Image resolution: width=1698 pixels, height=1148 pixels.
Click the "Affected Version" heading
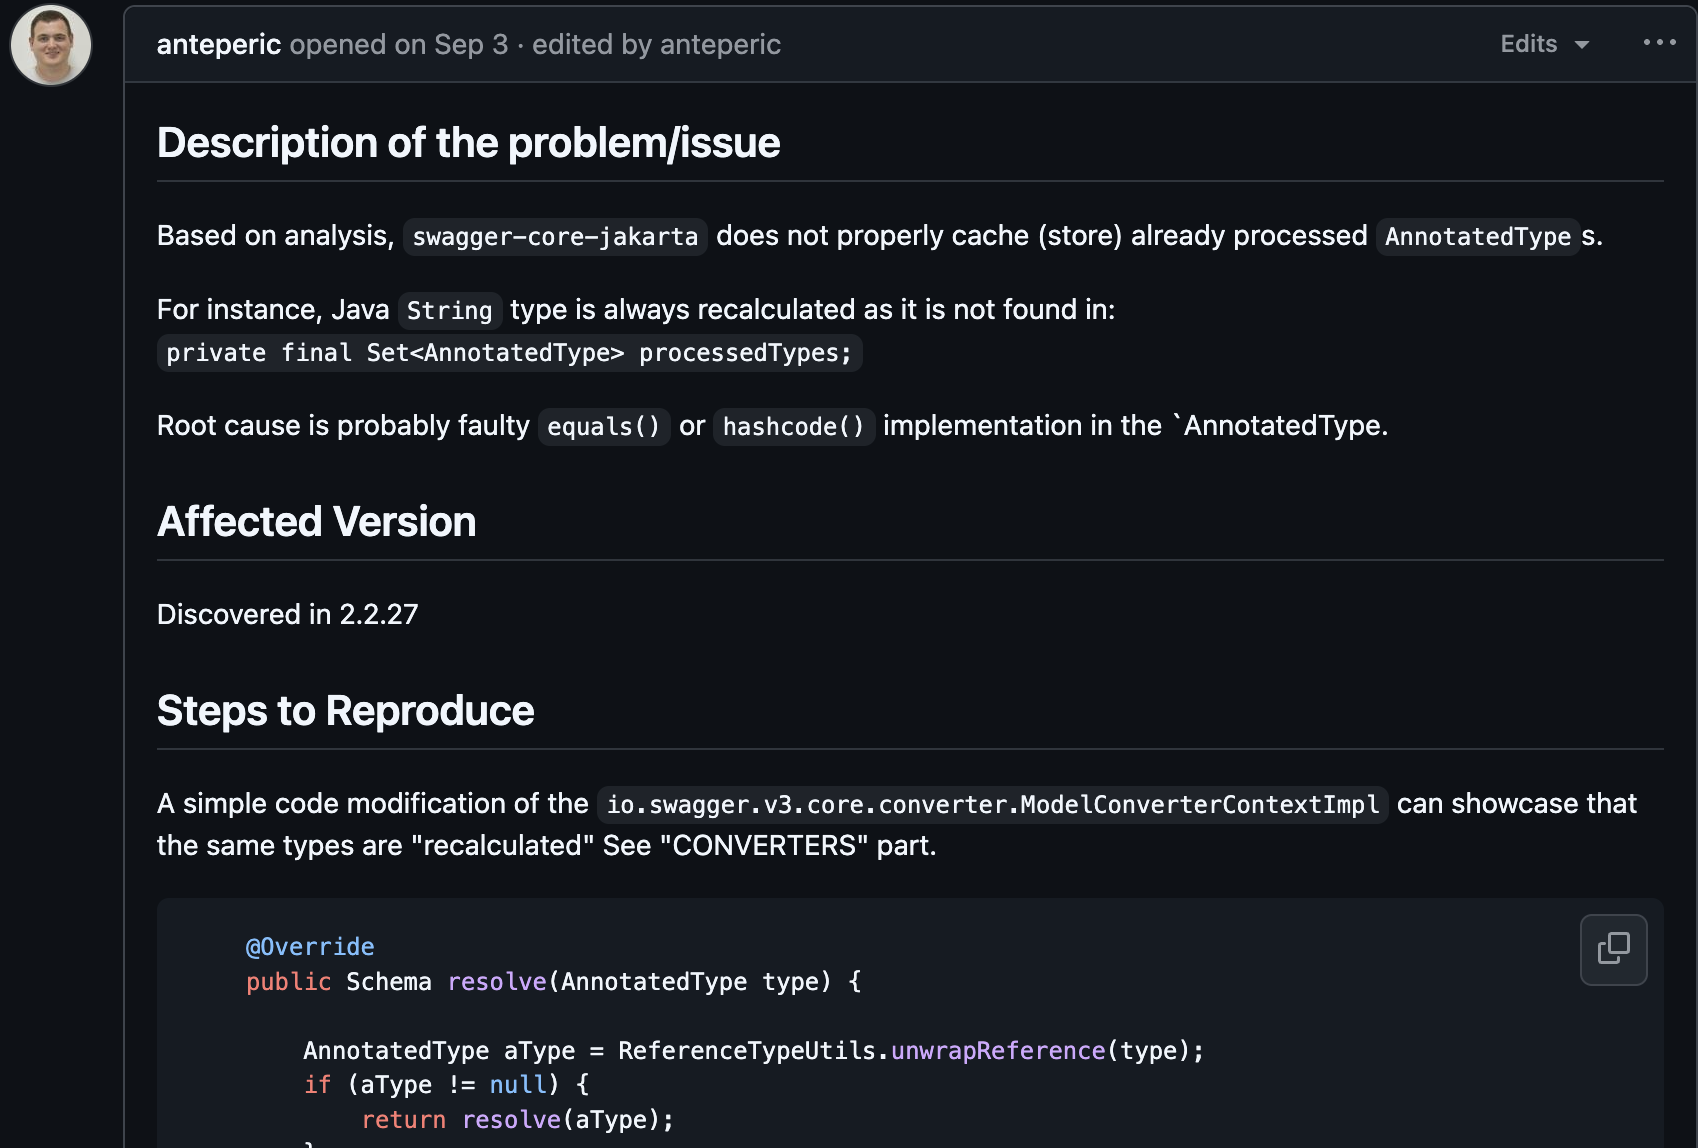point(316,522)
